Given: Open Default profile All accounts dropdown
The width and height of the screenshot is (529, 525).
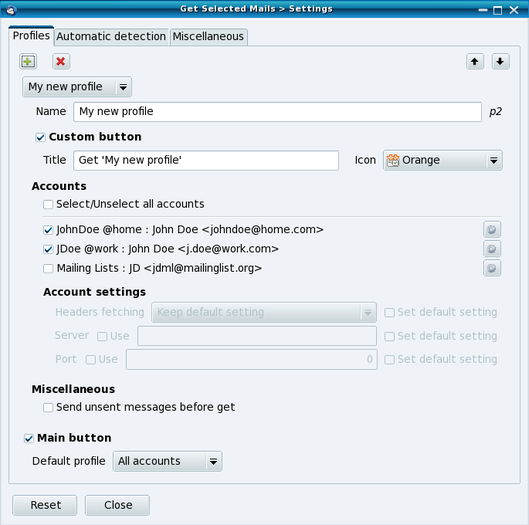Looking at the screenshot, I should click(167, 461).
